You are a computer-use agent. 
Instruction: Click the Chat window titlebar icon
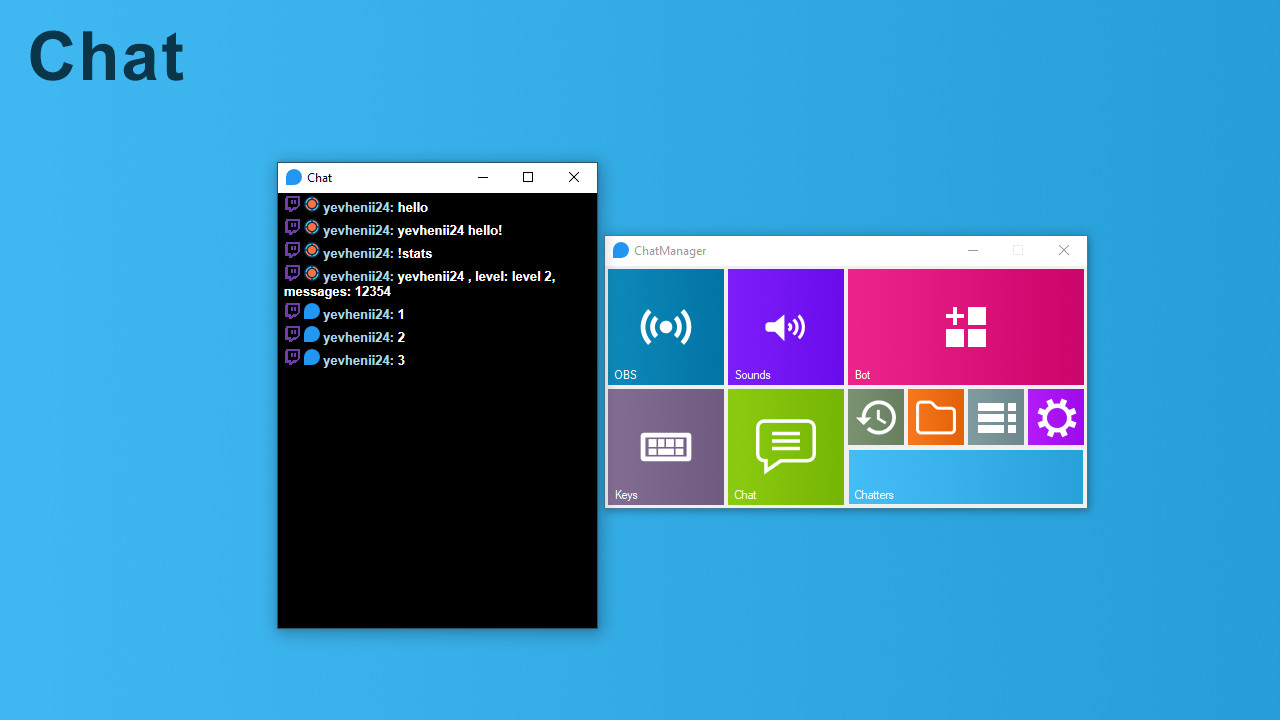[x=293, y=177]
